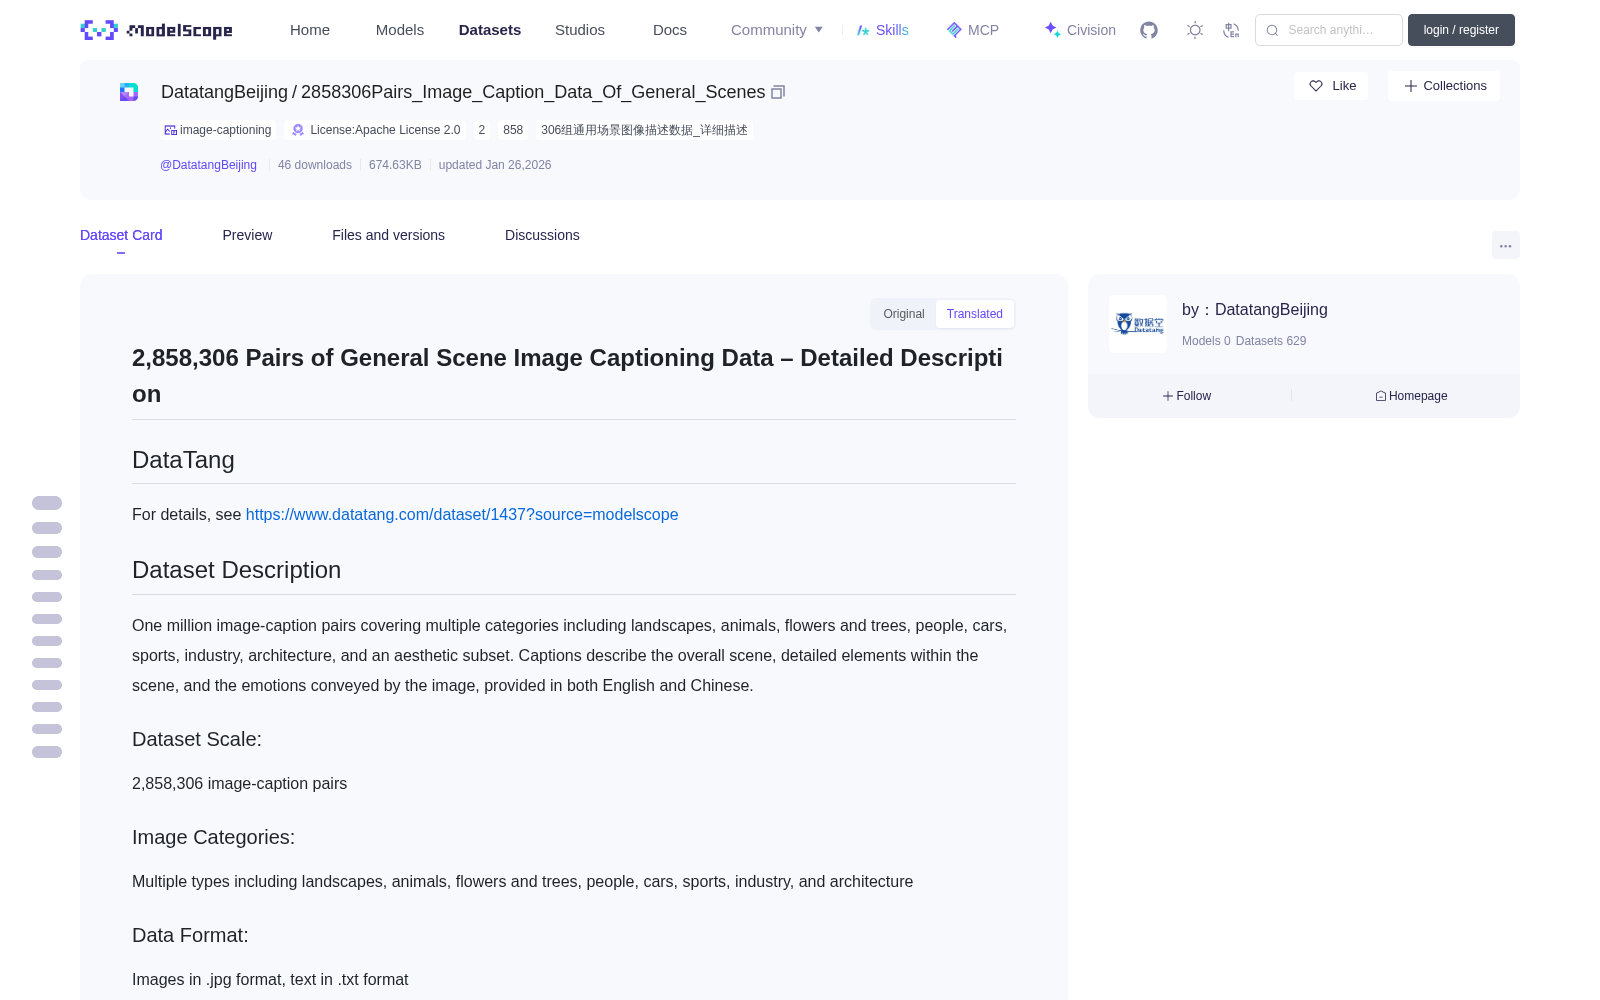
Task: Like this dataset
Action: 1332,86
